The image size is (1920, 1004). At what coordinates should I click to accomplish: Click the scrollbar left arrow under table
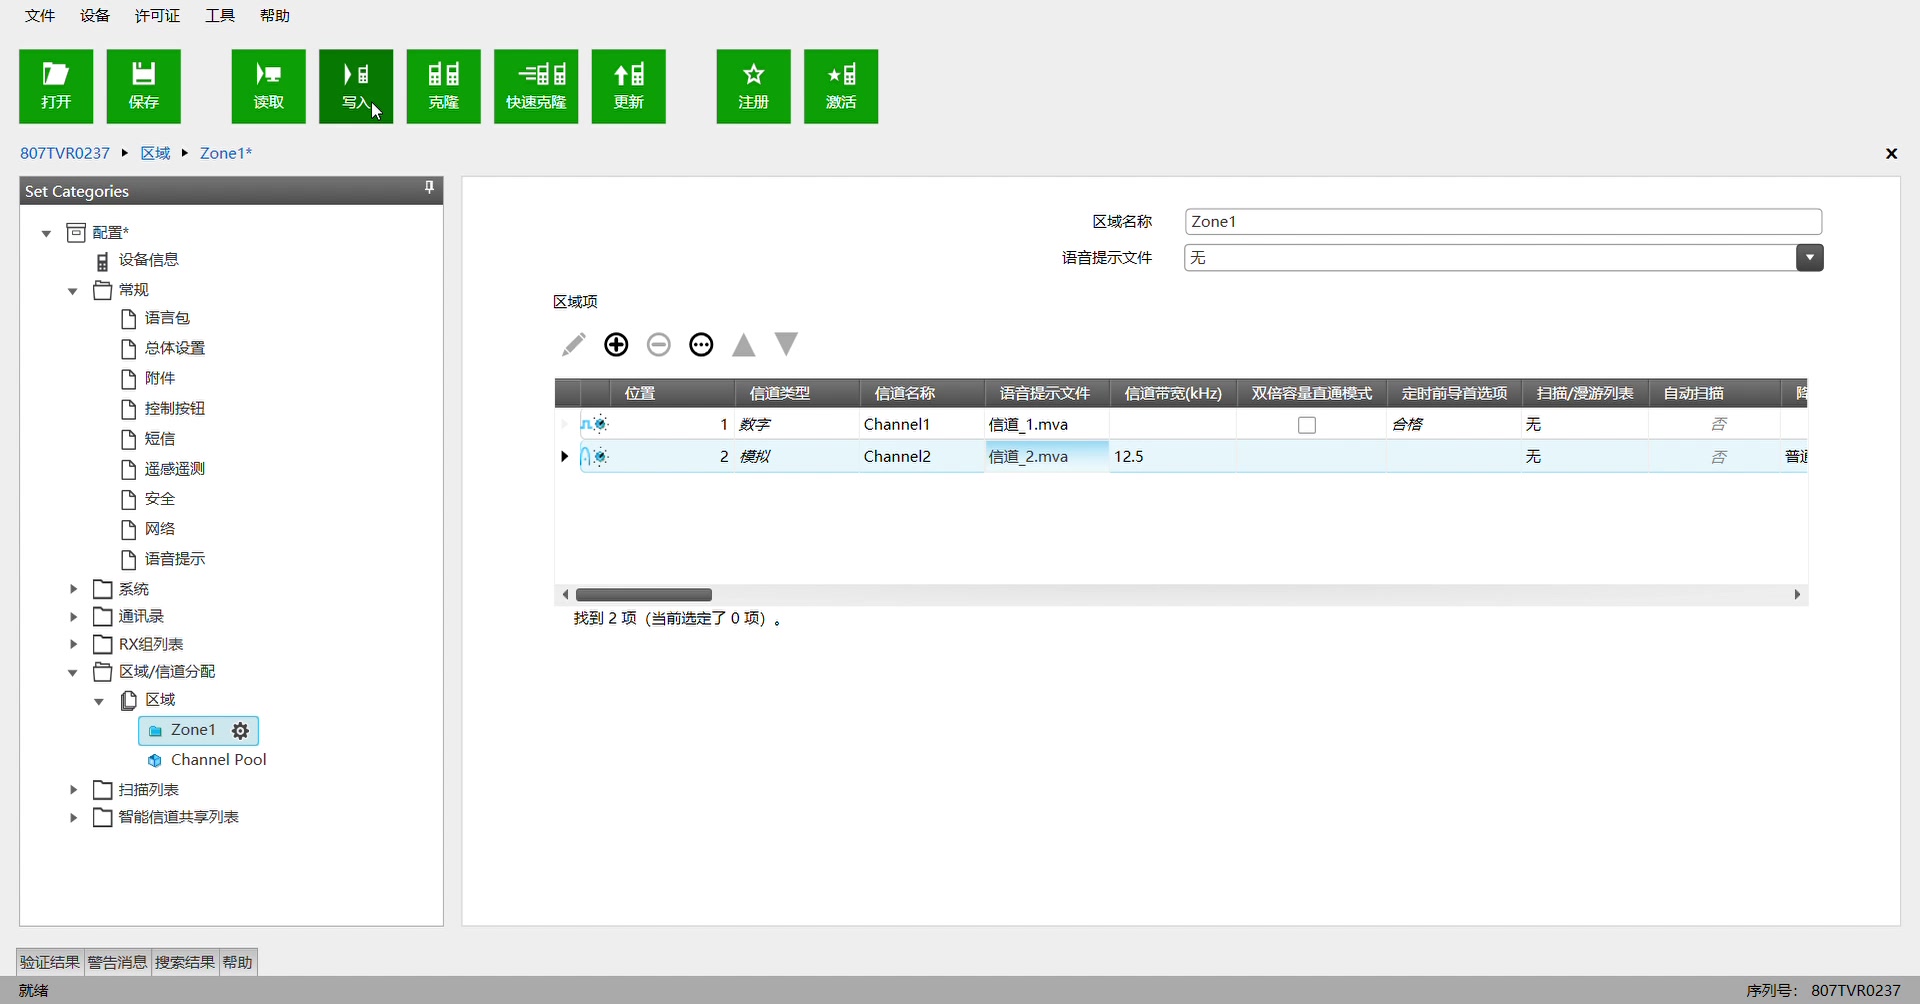click(565, 595)
